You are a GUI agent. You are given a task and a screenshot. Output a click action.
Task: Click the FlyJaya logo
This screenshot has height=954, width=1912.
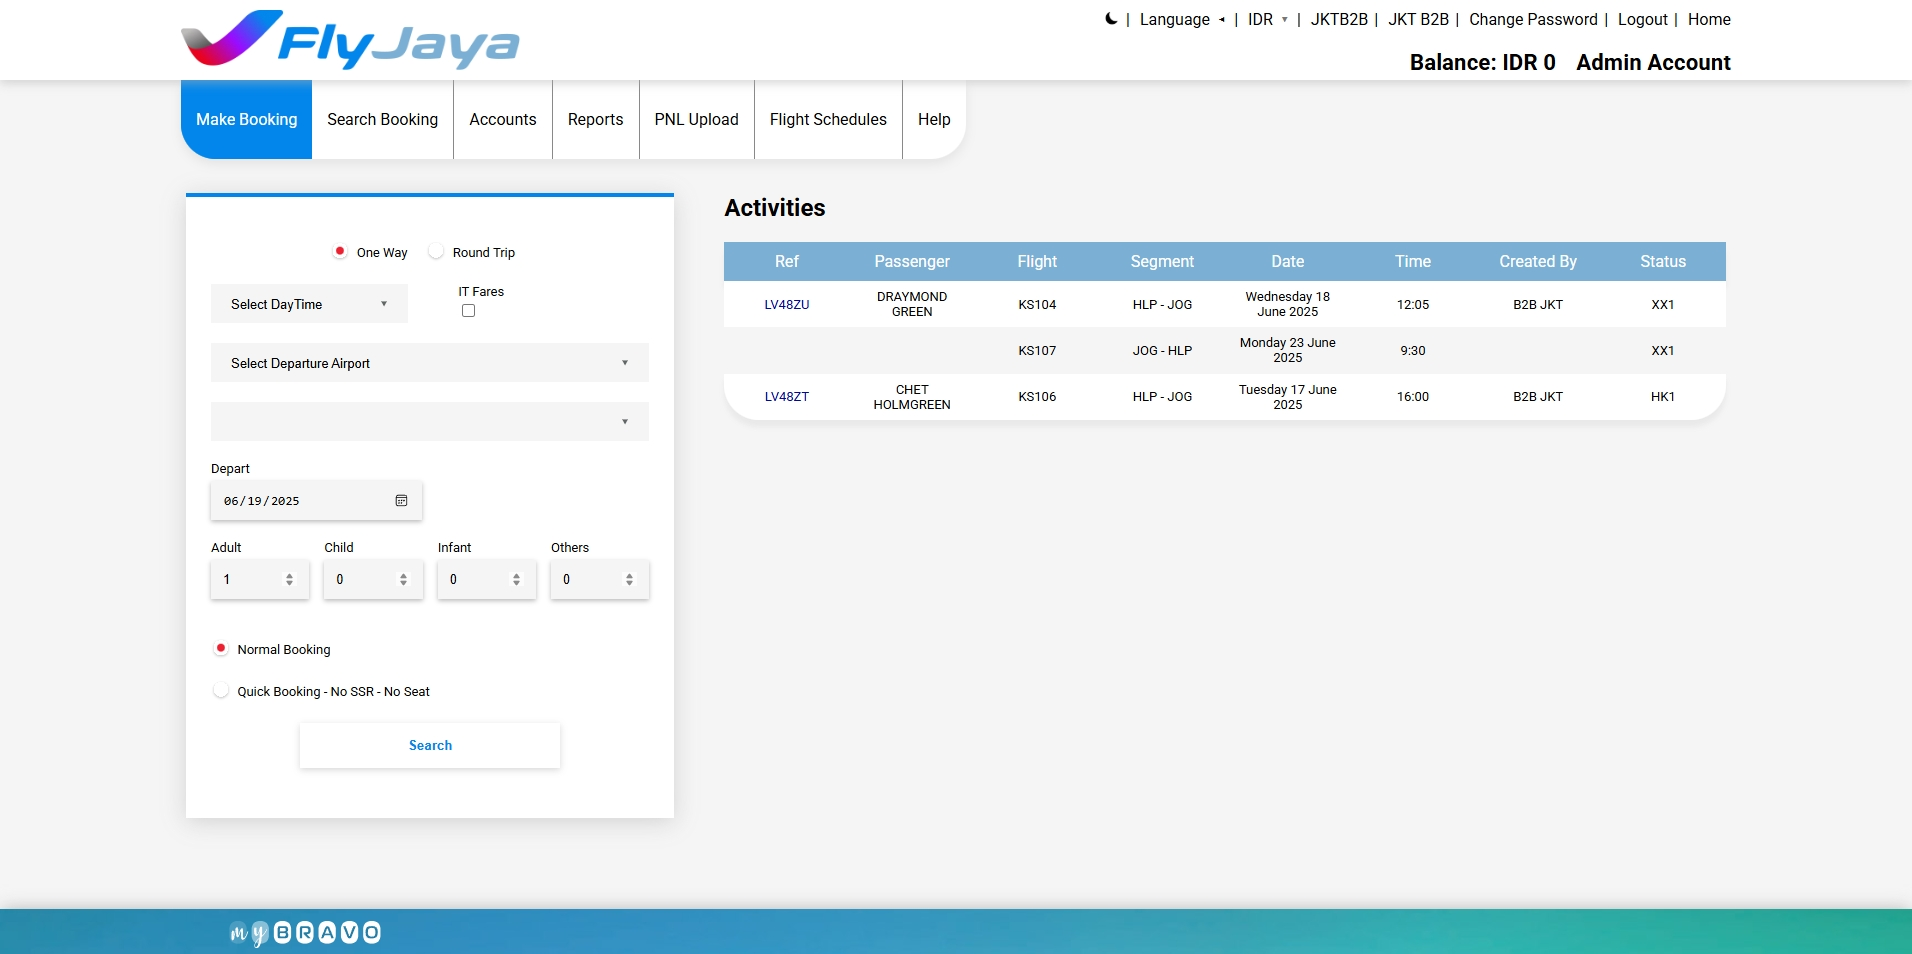pos(350,40)
